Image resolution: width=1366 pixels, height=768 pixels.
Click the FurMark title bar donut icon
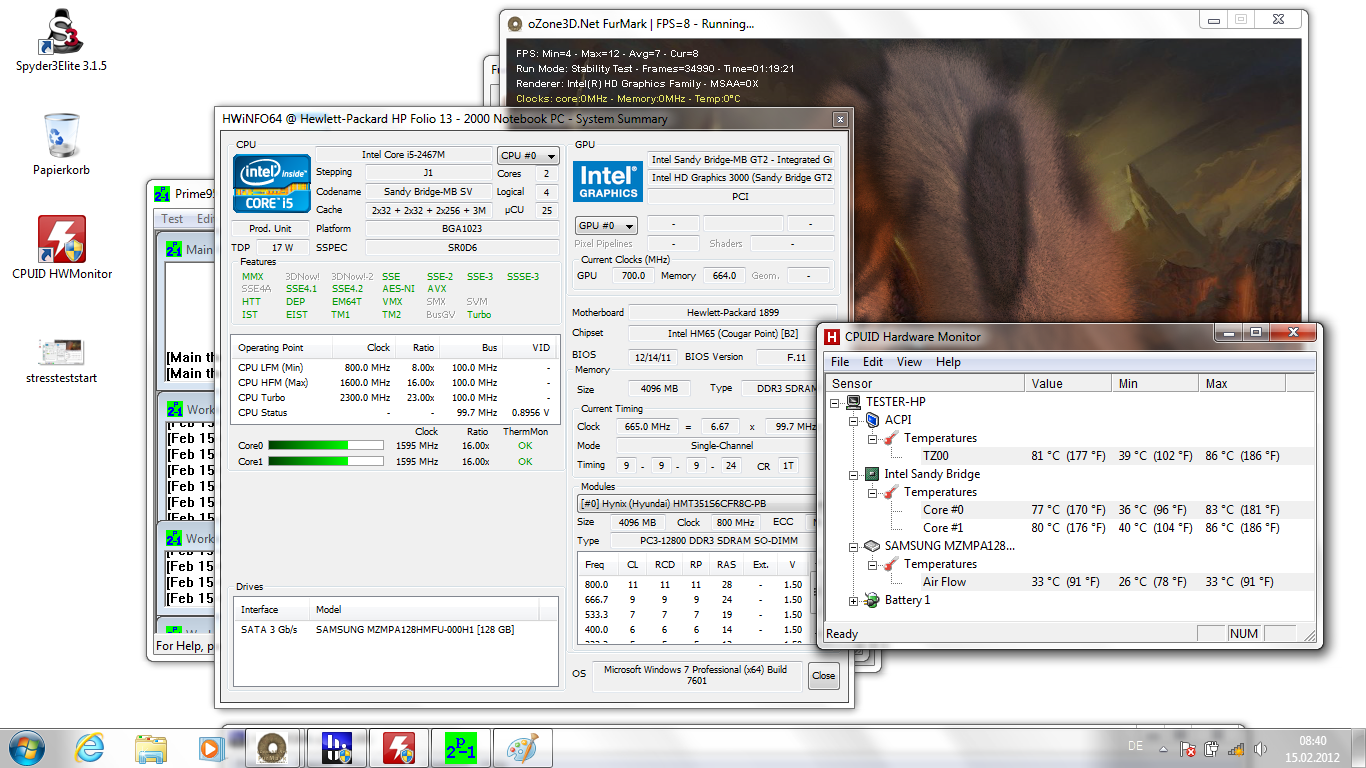coord(515,24)
